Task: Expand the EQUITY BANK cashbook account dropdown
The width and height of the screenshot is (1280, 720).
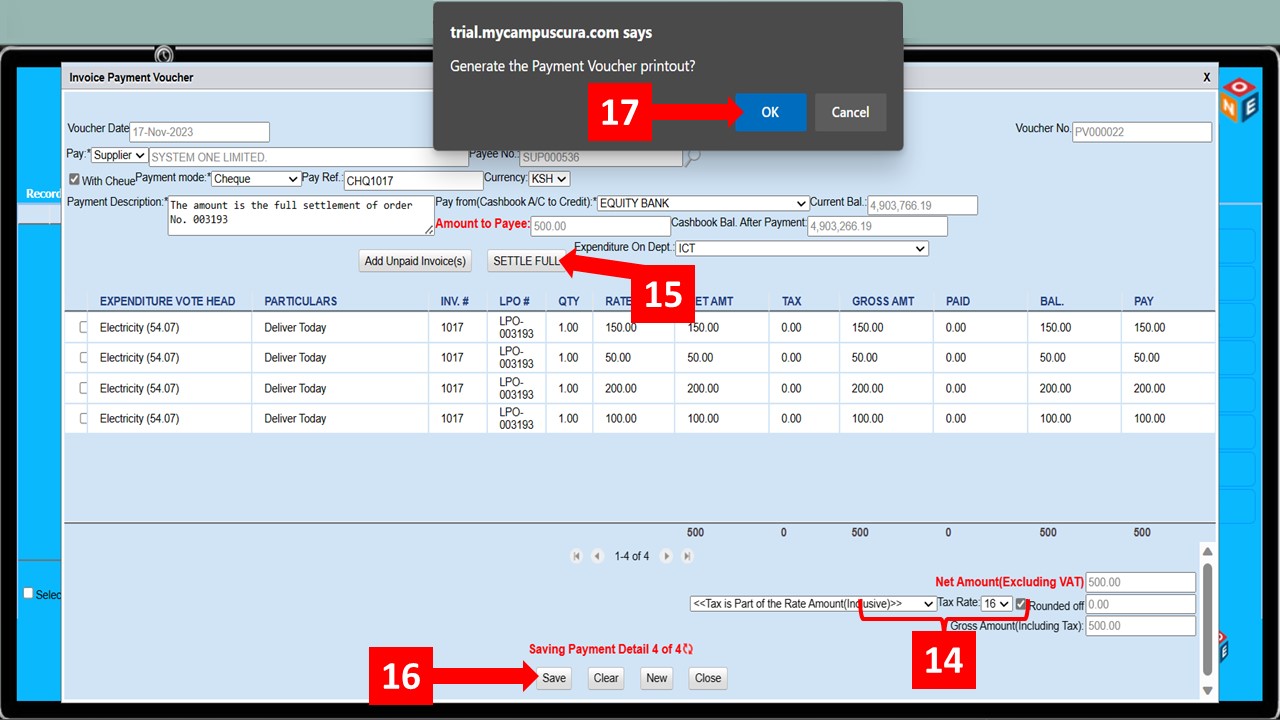Action: [x=702, y=204]
